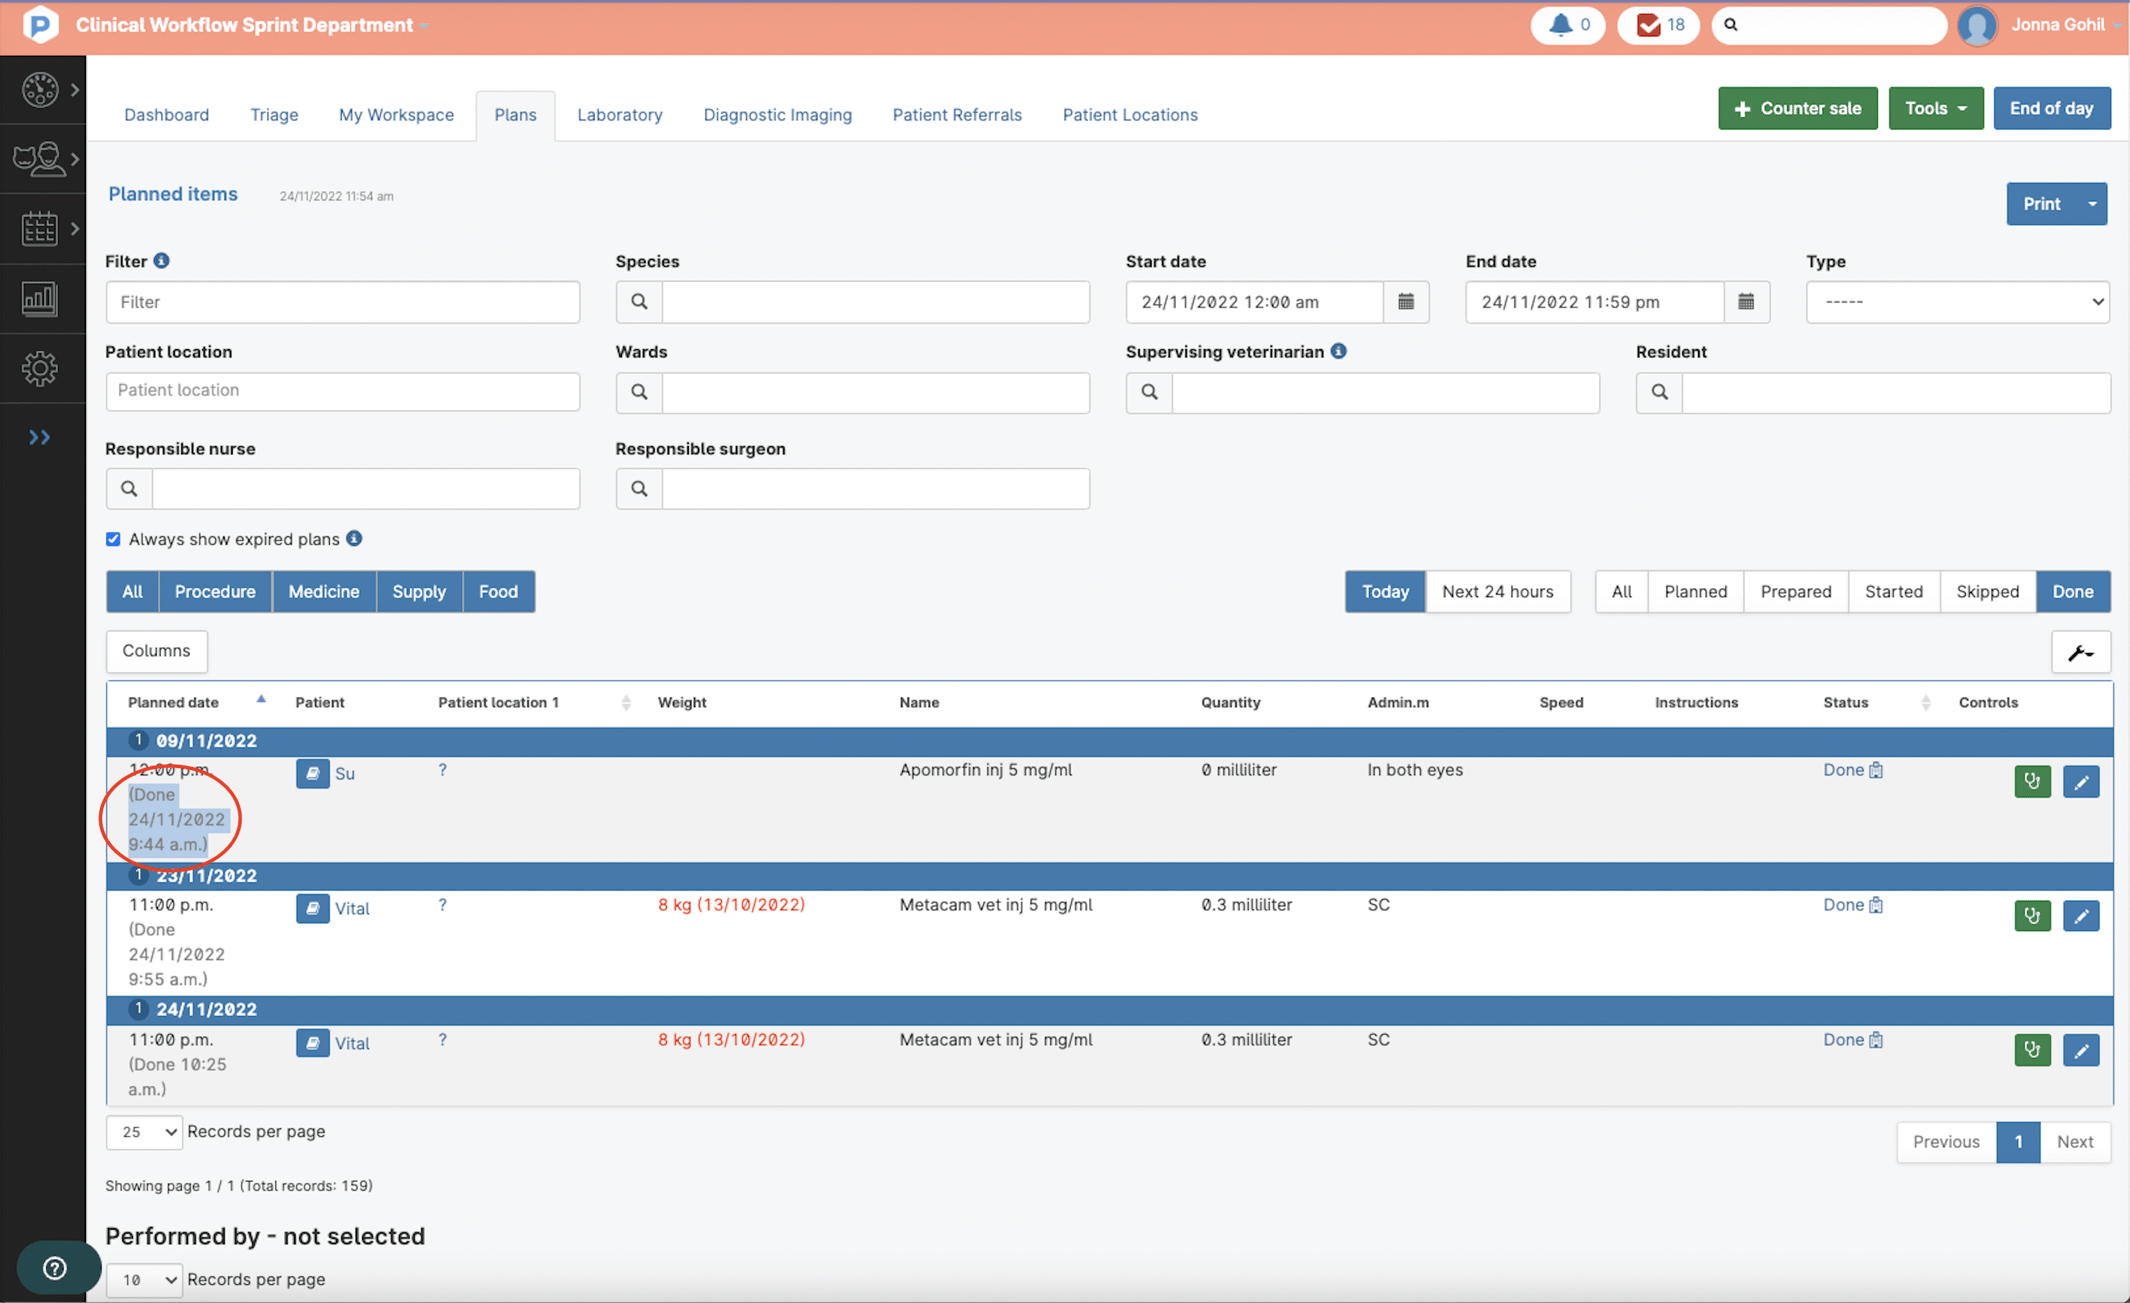
Task: Open the Diagnostic Imaging tab
Action: (x=777, y=114)
